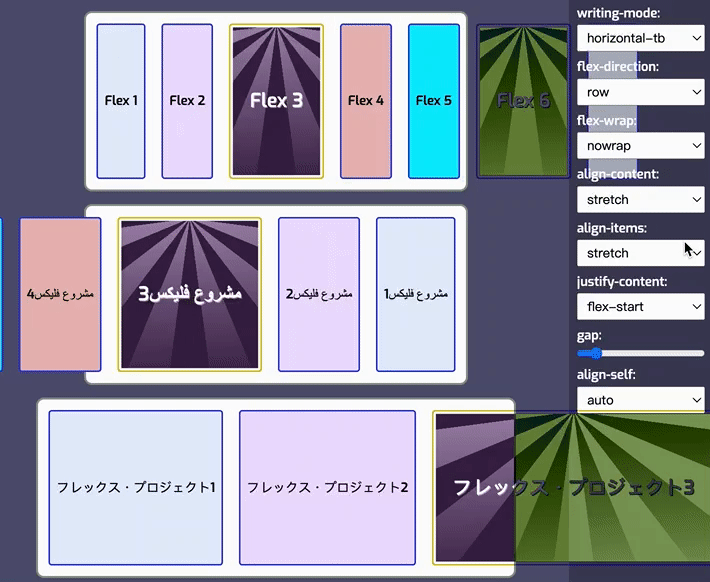This screenshot has width=710, height=582.
Task: Open the writing-mode dropdown showing horizontal-tb
Action: point(640,38)
